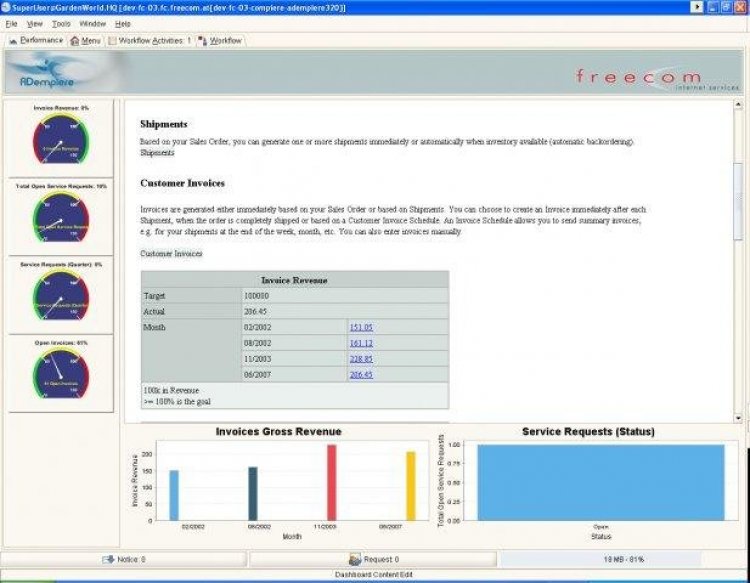The image size is (750, 583).
Task: Click the Notice: 0 button
Action: (124, 559)
